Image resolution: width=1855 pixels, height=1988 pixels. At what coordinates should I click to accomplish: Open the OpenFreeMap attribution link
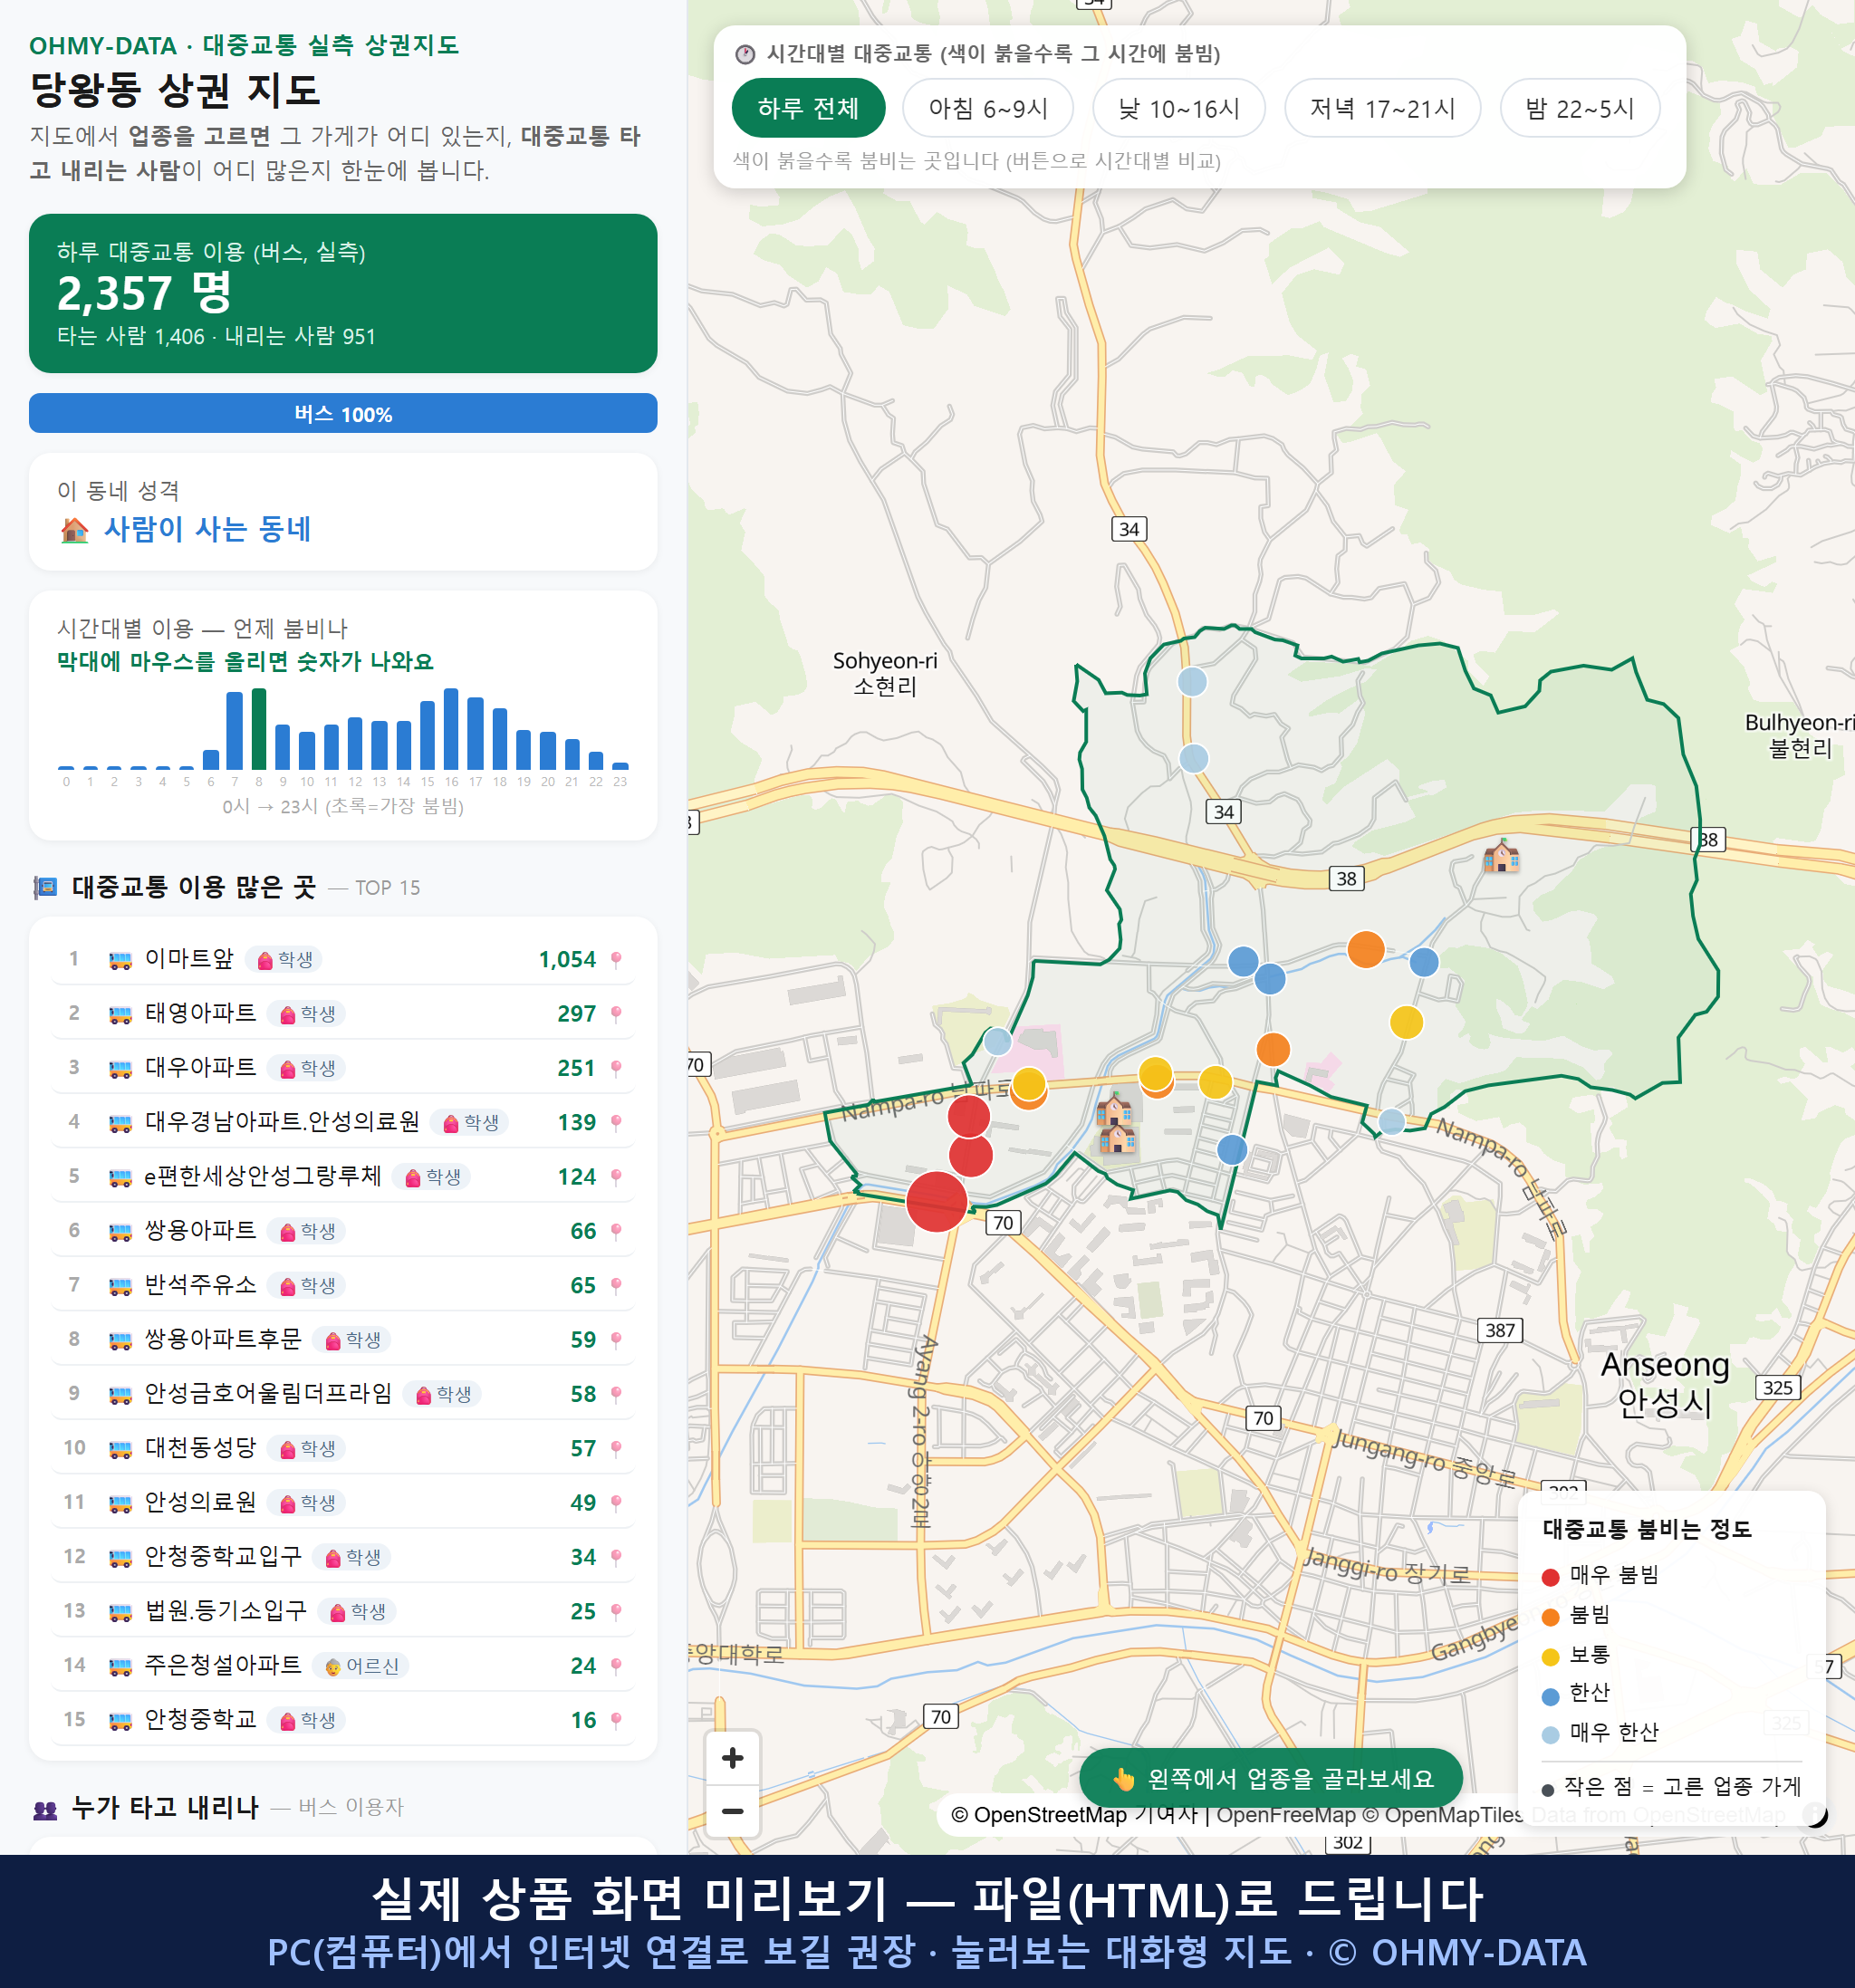(x=1286, y=1814)
